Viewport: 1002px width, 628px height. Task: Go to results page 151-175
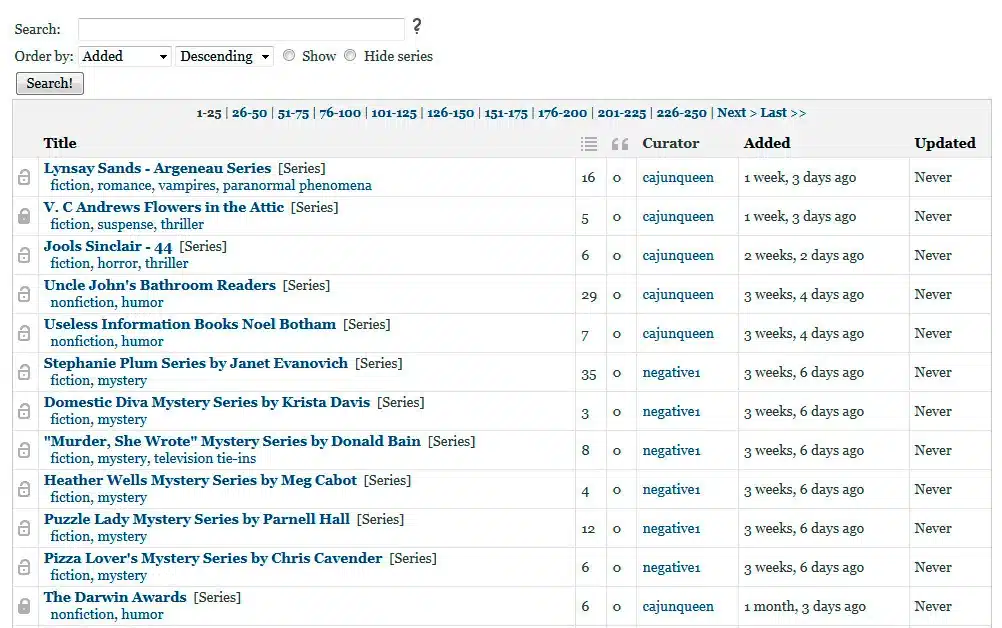pos(506,113)
